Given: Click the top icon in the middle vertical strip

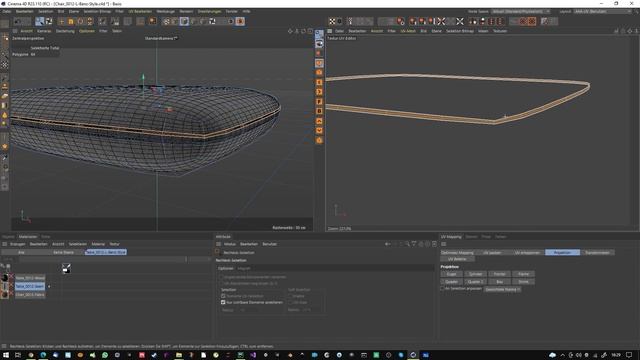Looking at the screenshot, I should 319,33.
